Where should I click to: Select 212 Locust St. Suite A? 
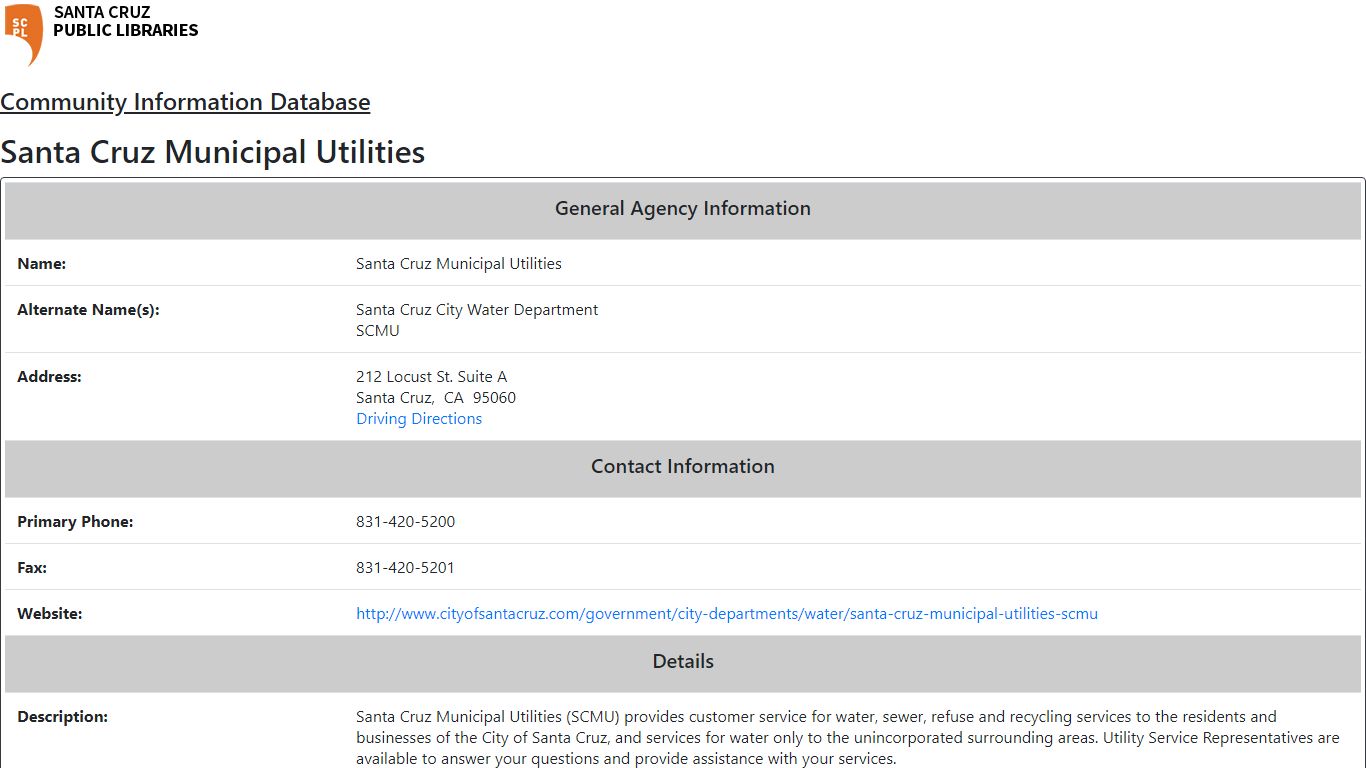(432, 377)
